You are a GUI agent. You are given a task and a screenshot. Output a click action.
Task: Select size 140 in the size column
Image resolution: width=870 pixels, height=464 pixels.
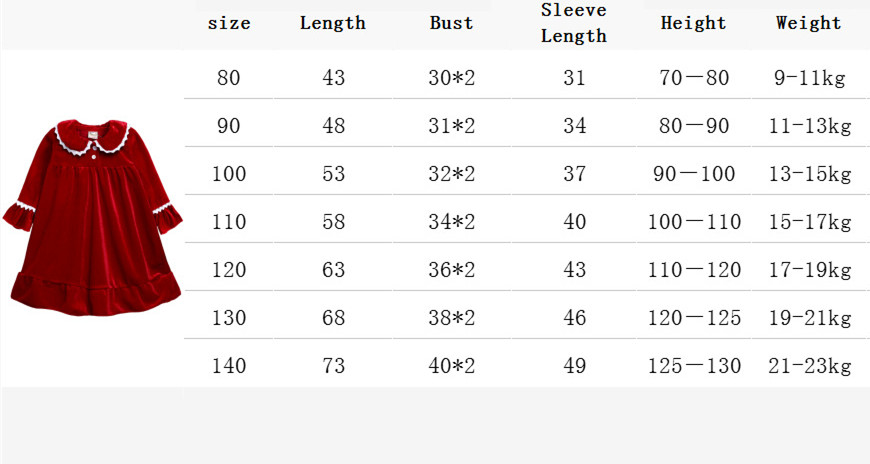click(229, 366)
